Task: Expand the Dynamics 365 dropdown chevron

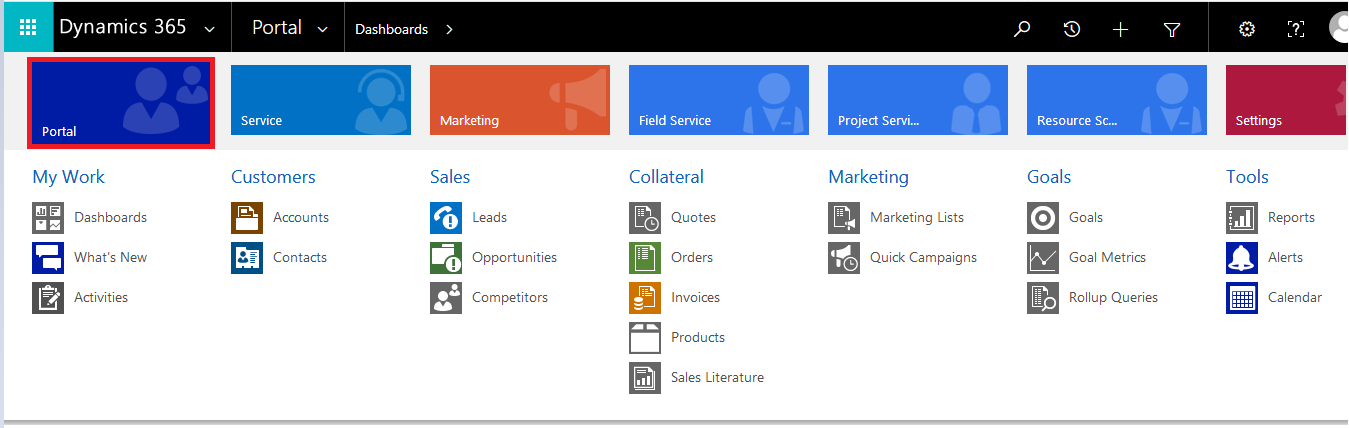Action: point(208,29)
